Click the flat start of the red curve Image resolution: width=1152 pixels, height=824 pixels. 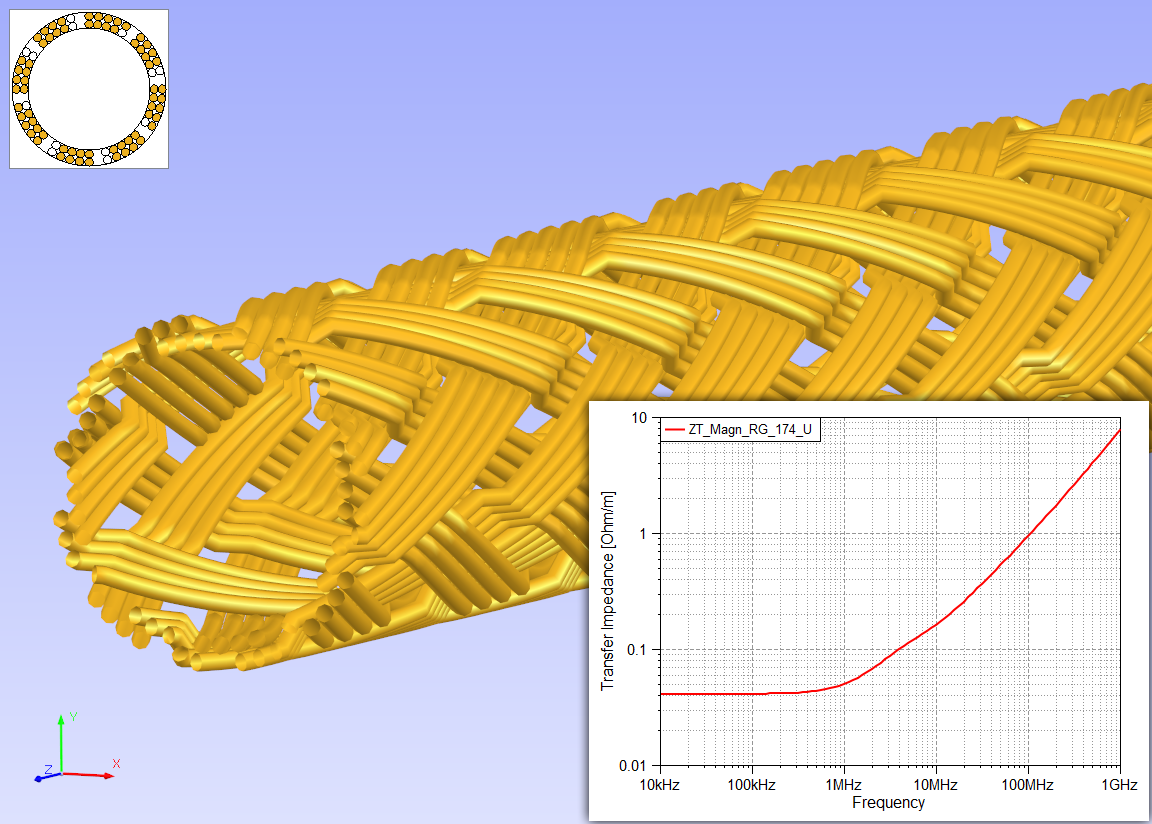coord(700,694)
